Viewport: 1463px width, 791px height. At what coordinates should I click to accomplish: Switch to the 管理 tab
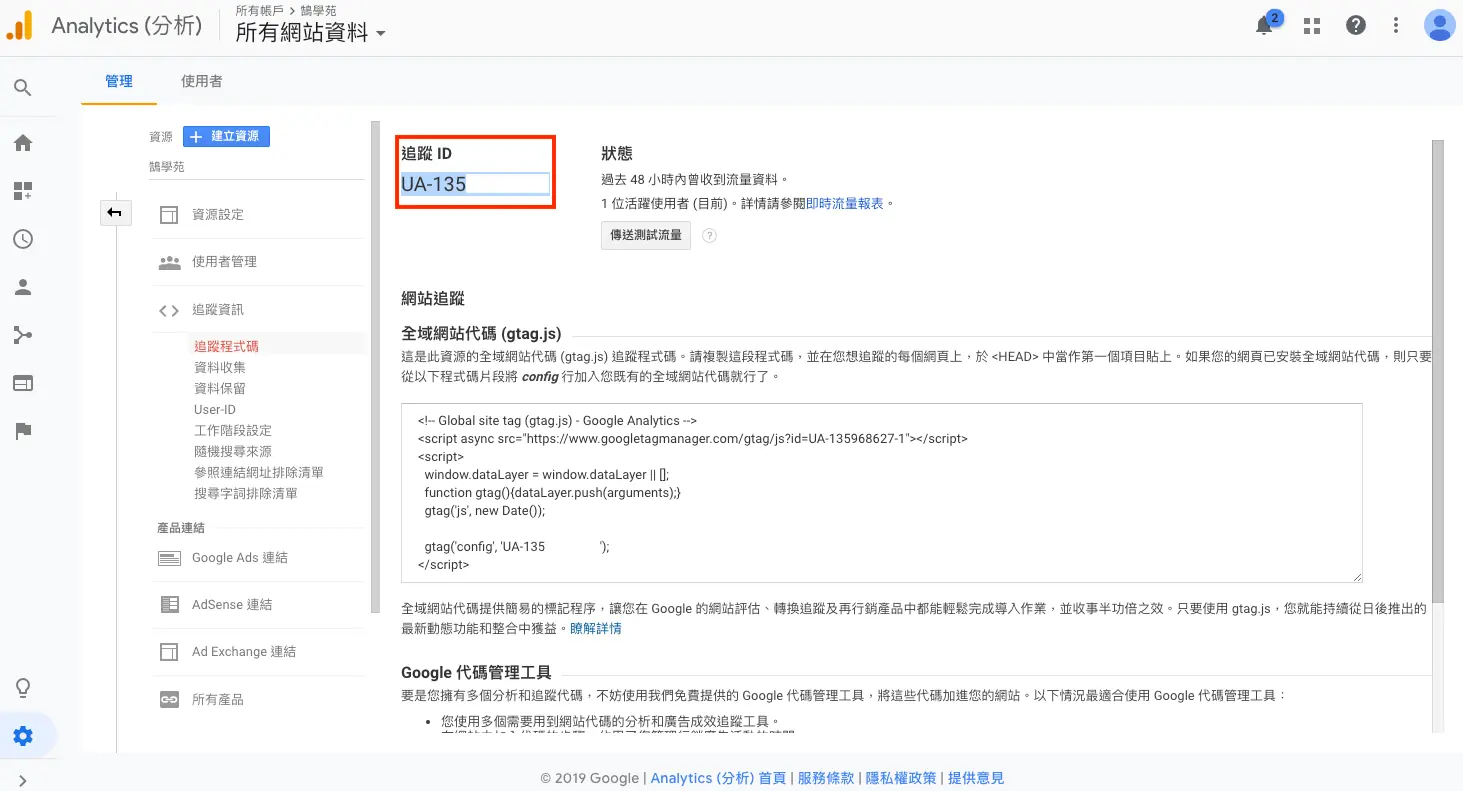pos(119,81)
